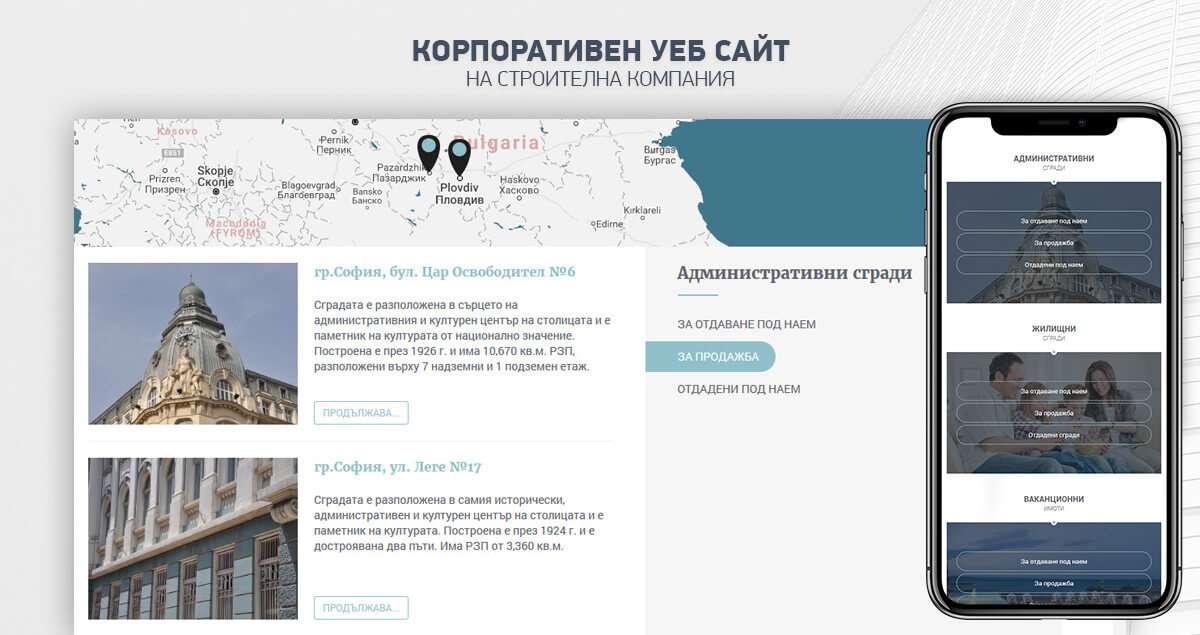Enable the ОТДАДЕНИ ПОД НАЕМ filter option
1200x635 pixels.
tap(738, 389)
